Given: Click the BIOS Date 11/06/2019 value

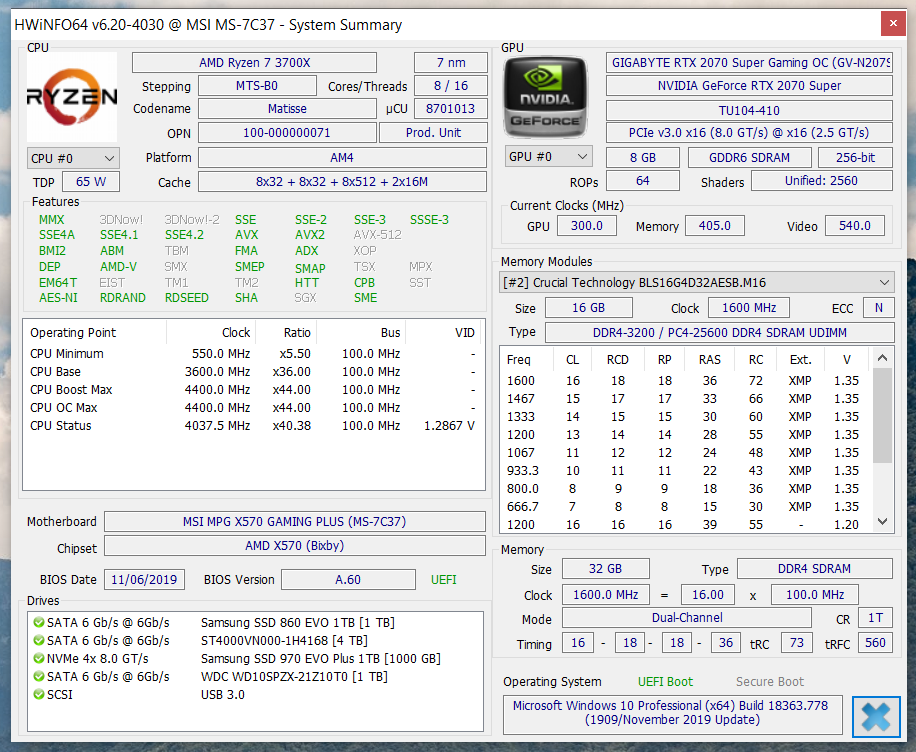Looking at the screenshot, I should coord(144,580).
